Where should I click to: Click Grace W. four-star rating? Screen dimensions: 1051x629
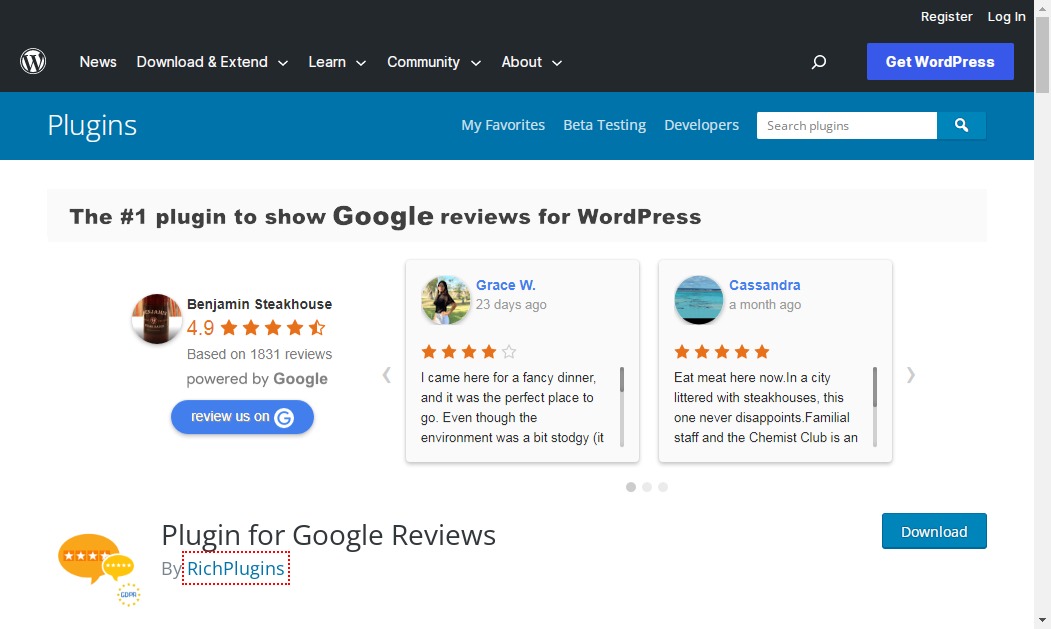point(469,351)
